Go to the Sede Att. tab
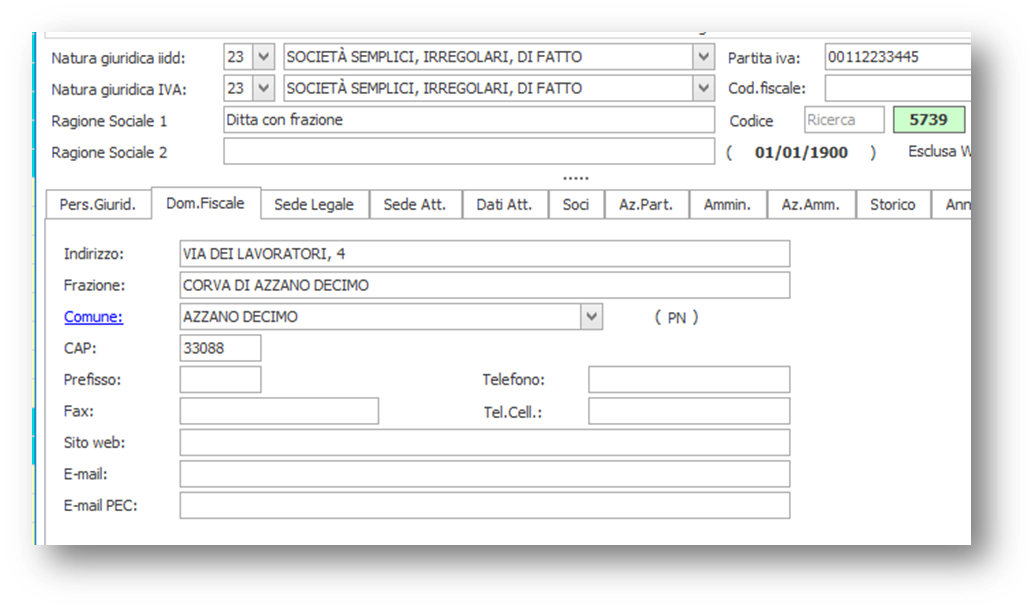The image size is (1036, 610). click(415, 204)
